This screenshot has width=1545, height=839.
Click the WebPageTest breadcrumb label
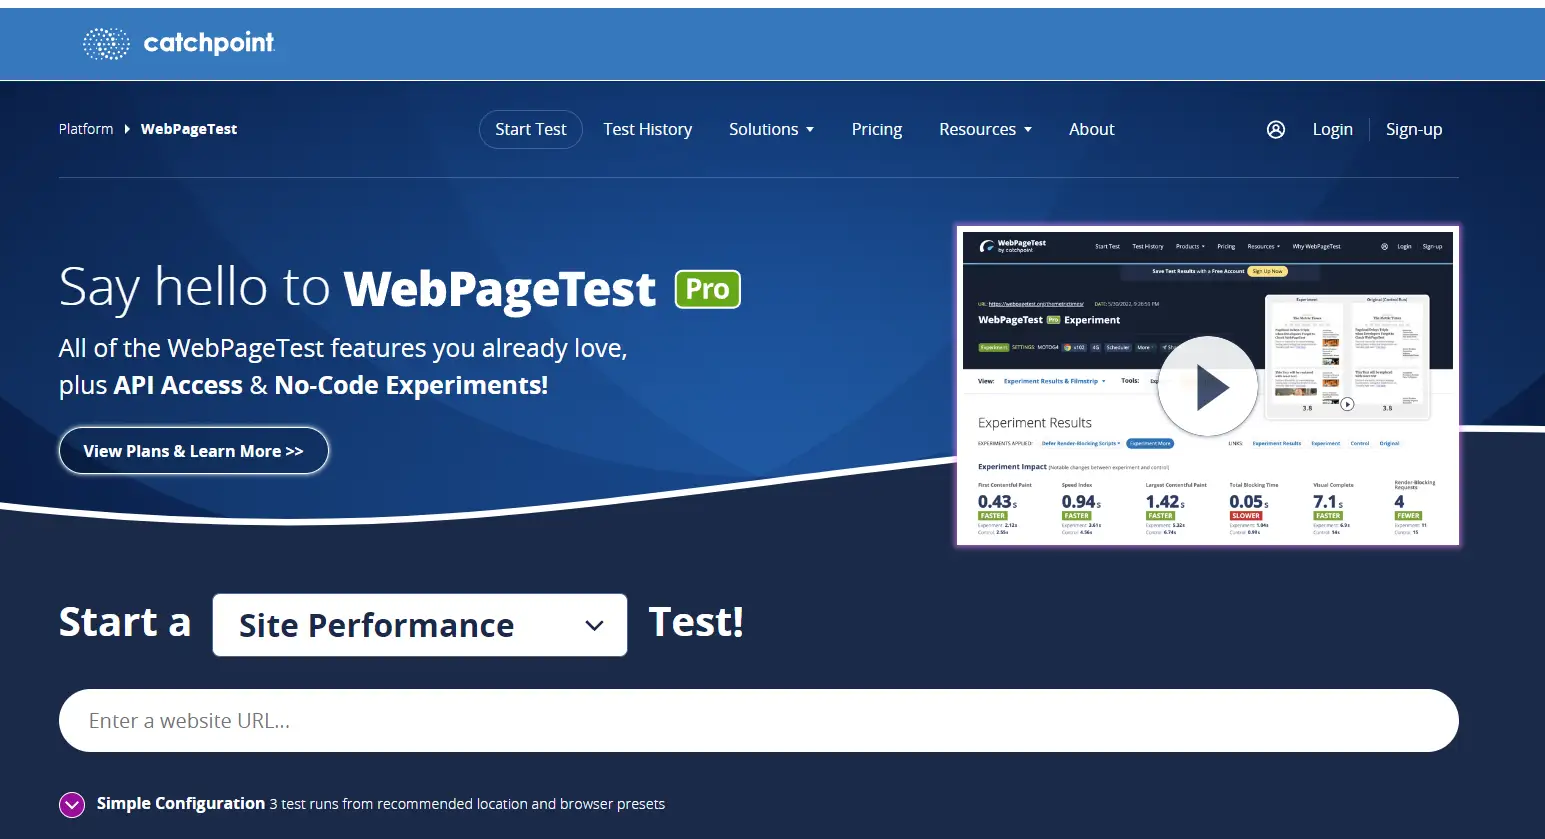[x=189, y=129]
